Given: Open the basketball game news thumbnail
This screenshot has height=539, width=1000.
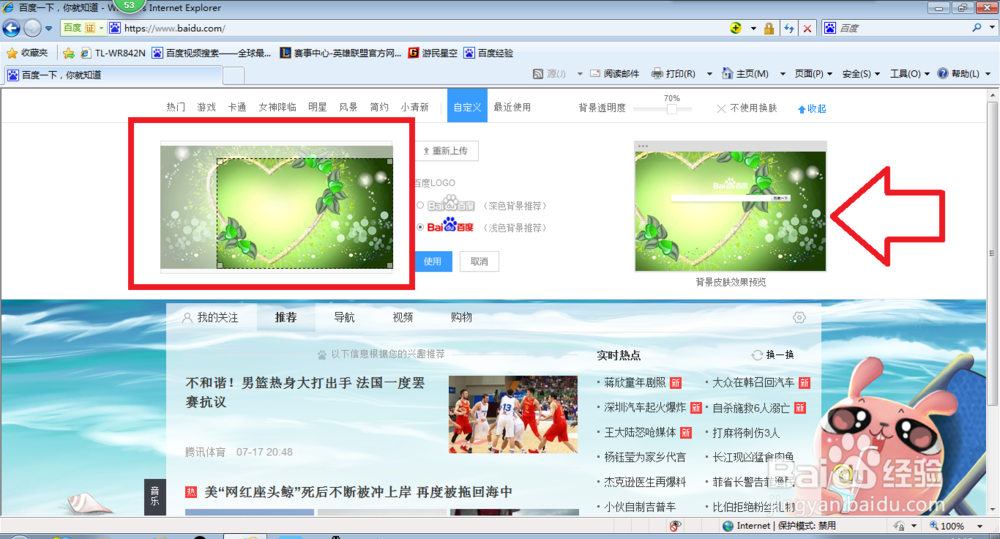Looking at the screenshot, I should tap(513, 414).
